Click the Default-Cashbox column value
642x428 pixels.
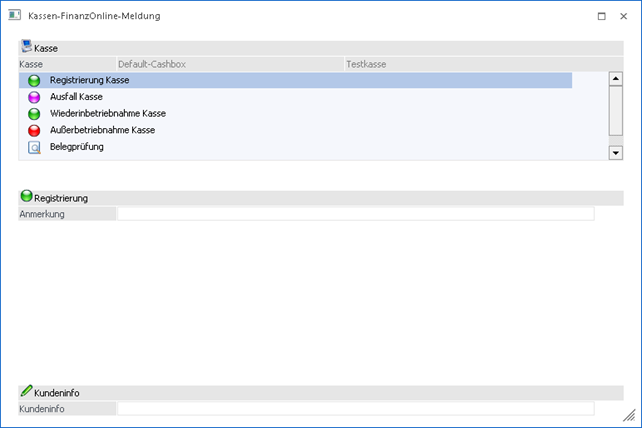152,64
